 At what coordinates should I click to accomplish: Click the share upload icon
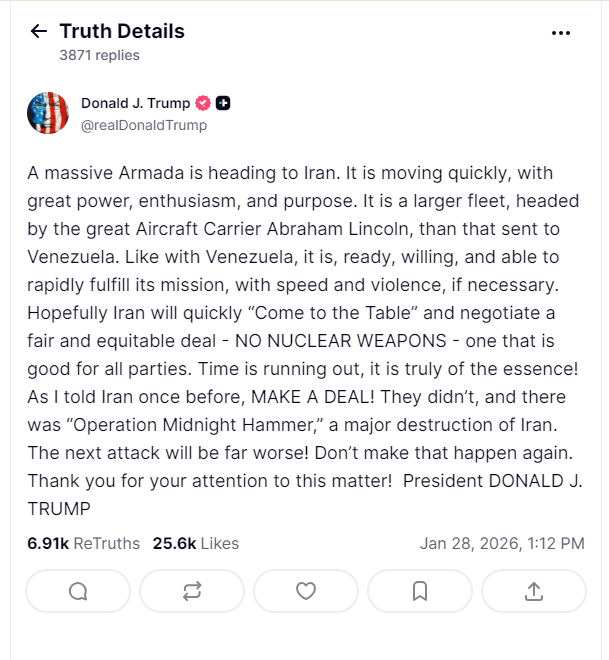(x=534, y=591)
